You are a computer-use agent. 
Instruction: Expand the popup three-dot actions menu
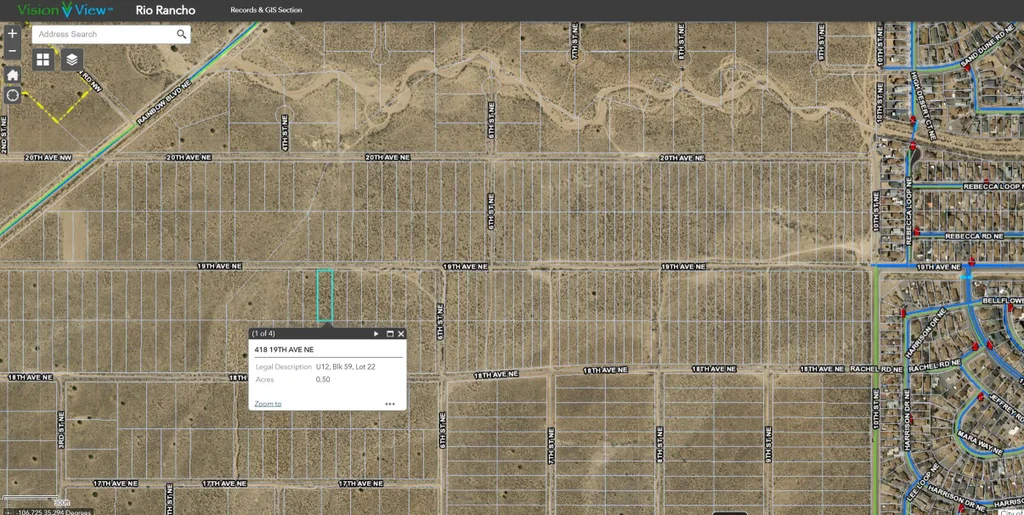click(x=390, y=404)
